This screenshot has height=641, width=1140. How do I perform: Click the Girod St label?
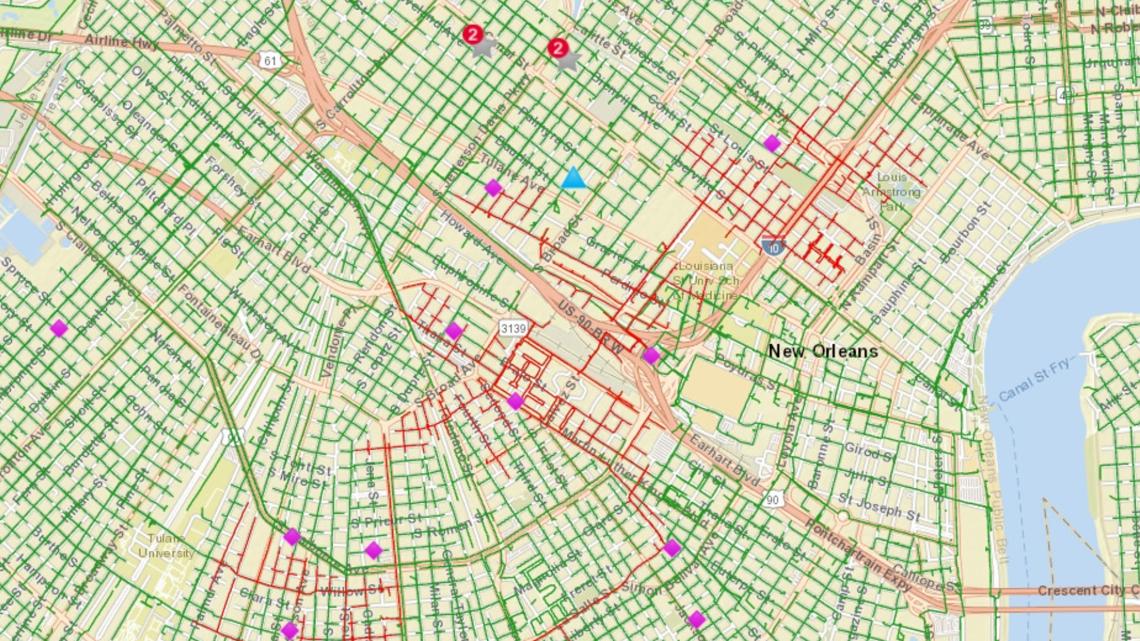(870, 451)
